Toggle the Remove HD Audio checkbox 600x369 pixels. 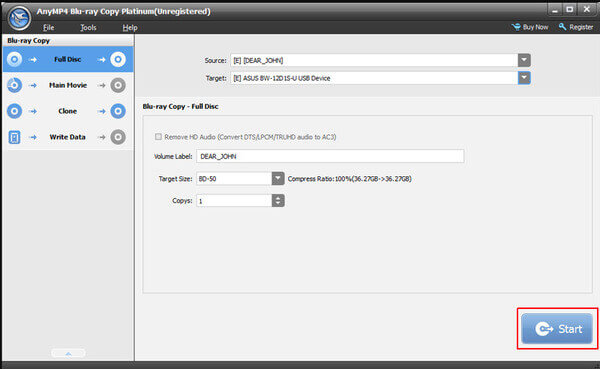(158, 137)
